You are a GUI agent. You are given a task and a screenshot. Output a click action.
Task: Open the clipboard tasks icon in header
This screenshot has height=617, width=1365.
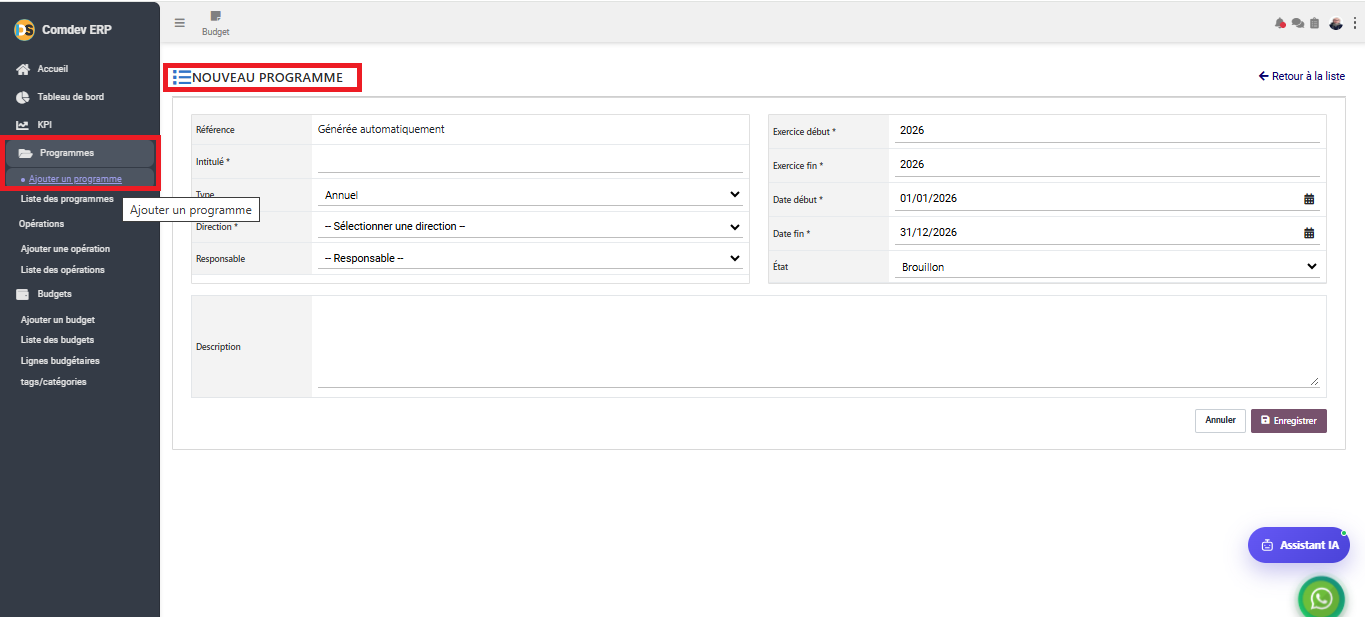pyautogui.click(x=1315, y=23)
